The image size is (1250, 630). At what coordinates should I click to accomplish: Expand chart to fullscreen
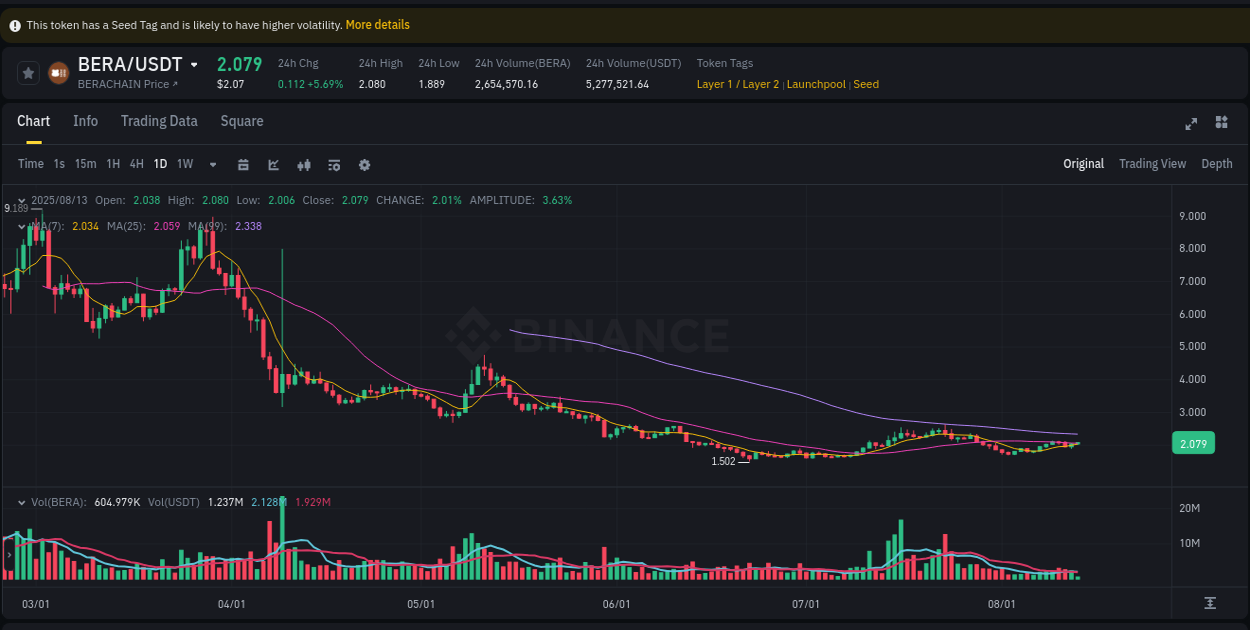[x=1191, y=123]
